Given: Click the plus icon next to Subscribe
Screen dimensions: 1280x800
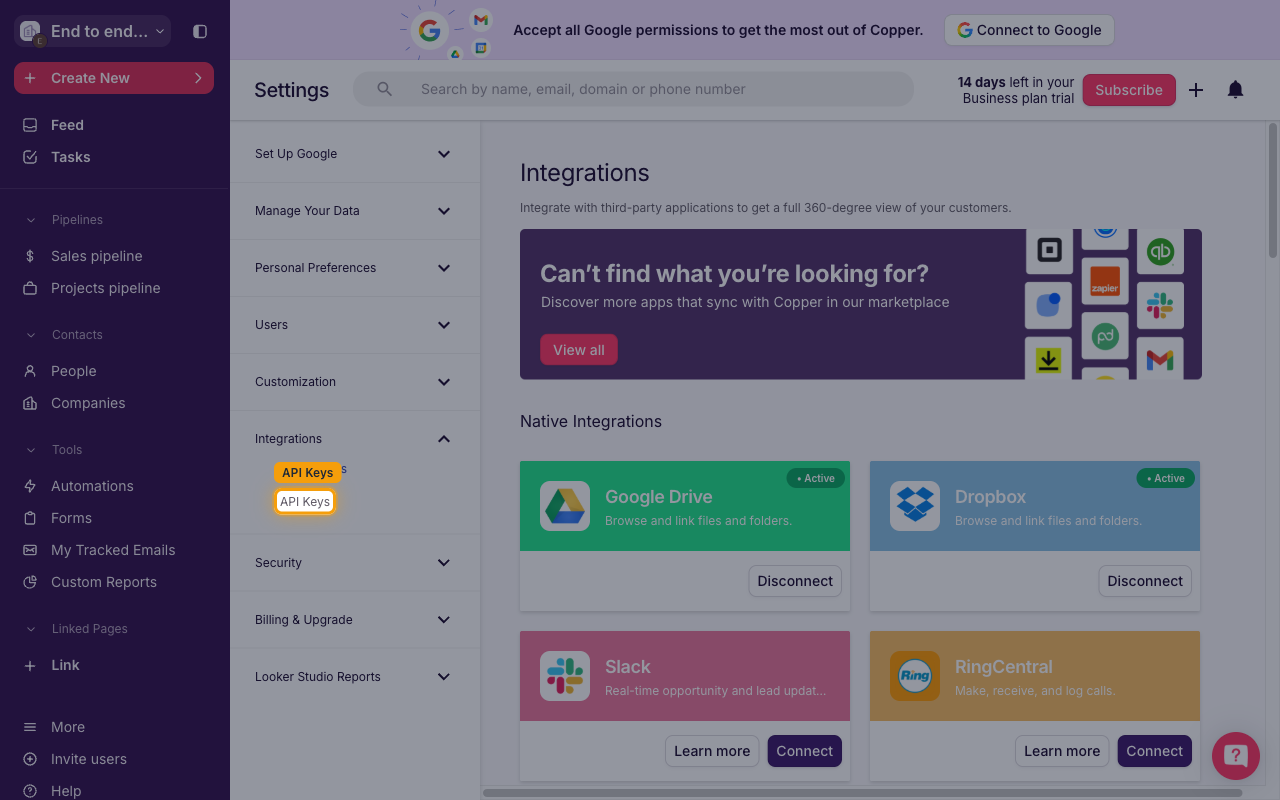Looking at the screenshot, I should point(1196,90).
